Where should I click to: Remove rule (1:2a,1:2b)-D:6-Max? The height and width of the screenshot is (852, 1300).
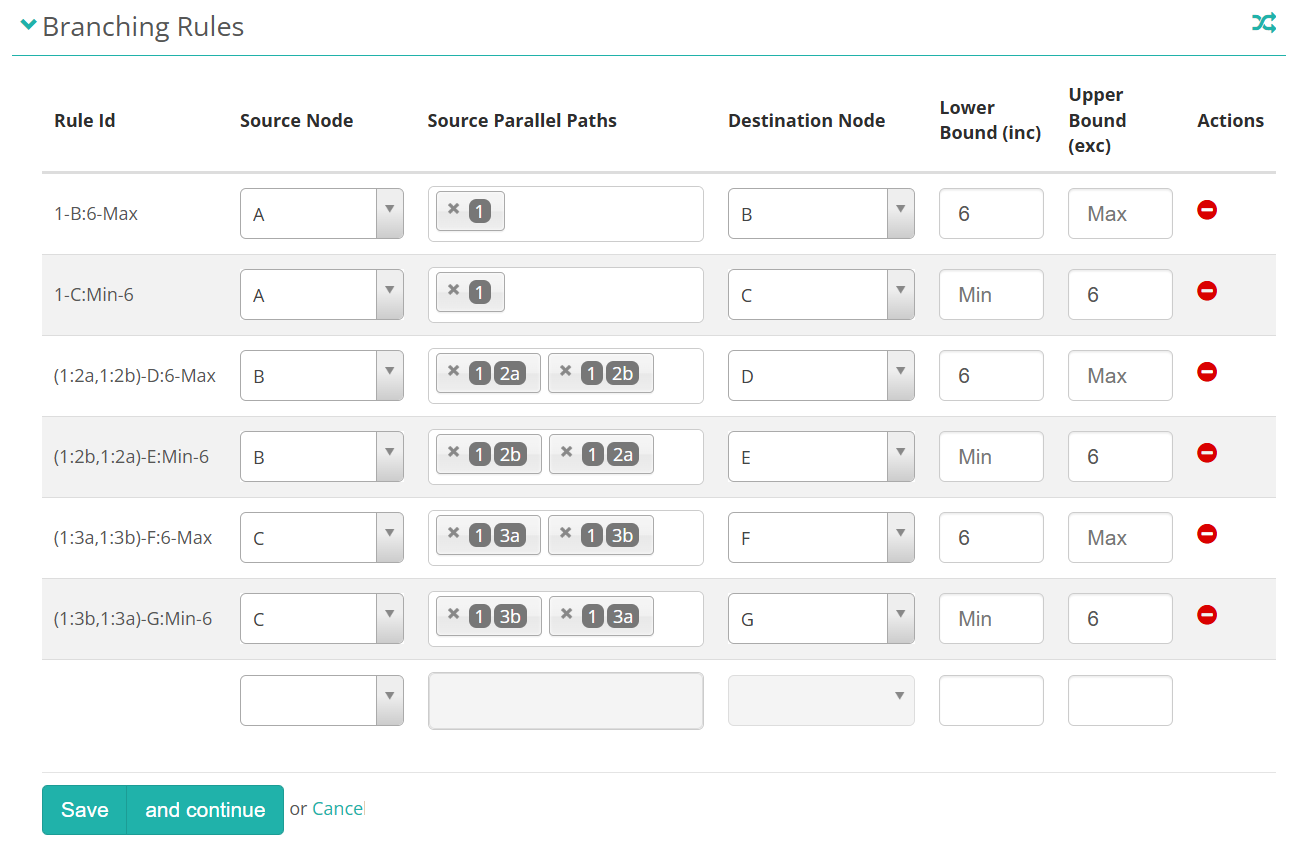(1207, 372)
